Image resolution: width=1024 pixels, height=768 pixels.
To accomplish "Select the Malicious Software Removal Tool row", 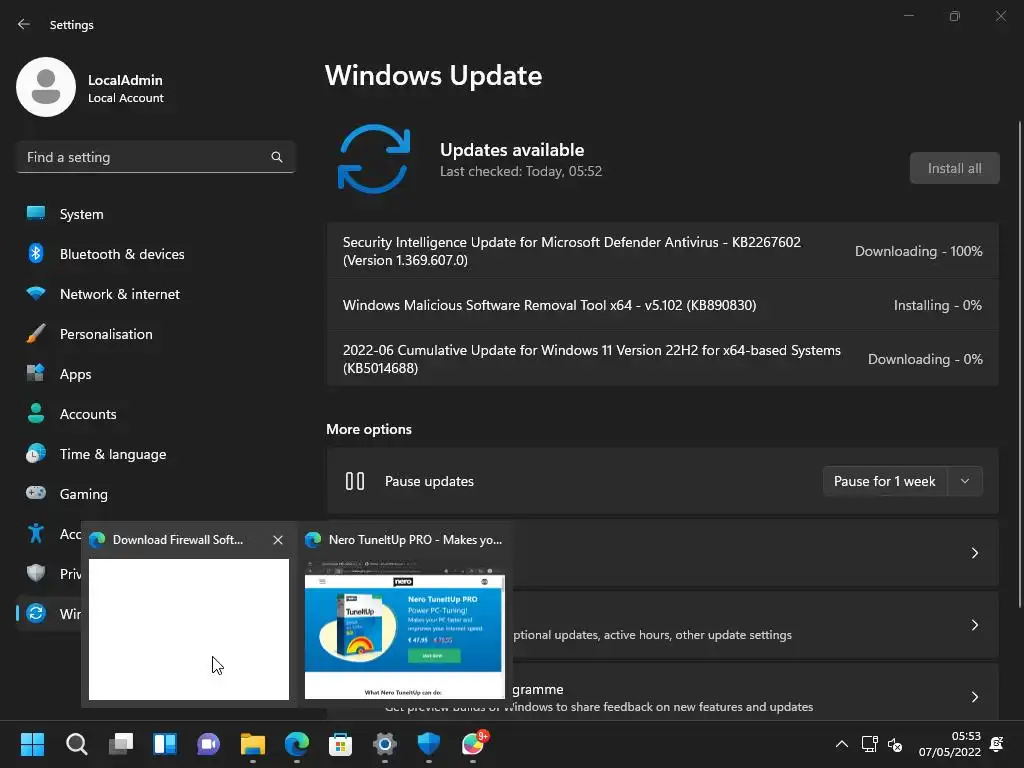I will pos(662,306).
